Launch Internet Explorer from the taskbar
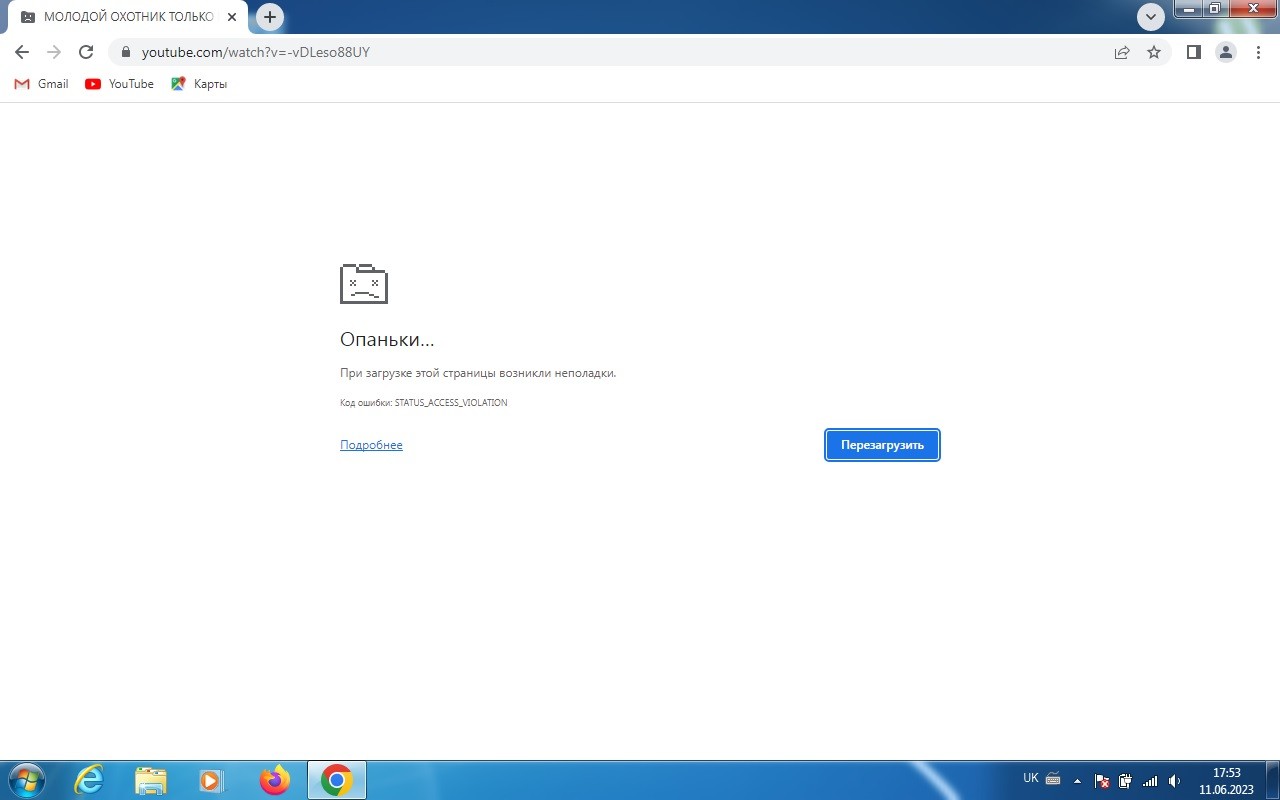The width and height of the screenshot is (1280, 800). pyautogui.click(x=89, y=780)
